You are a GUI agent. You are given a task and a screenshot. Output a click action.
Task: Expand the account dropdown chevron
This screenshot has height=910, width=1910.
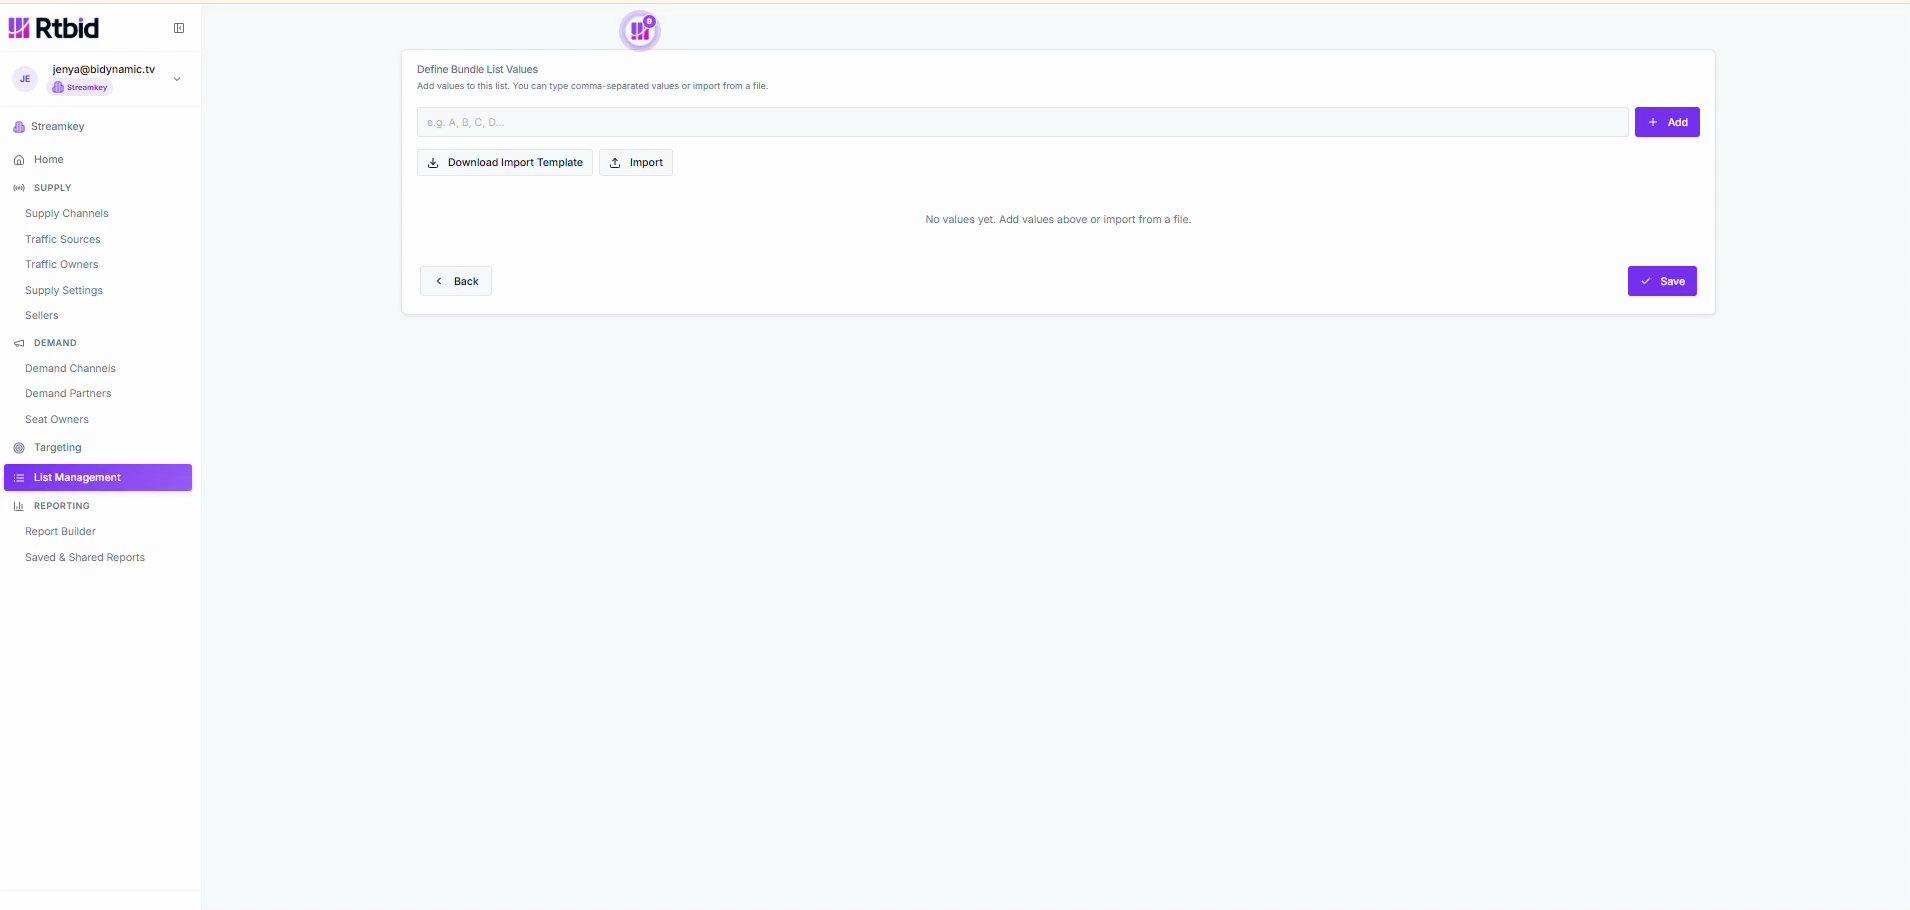click(x=177, y=79)
